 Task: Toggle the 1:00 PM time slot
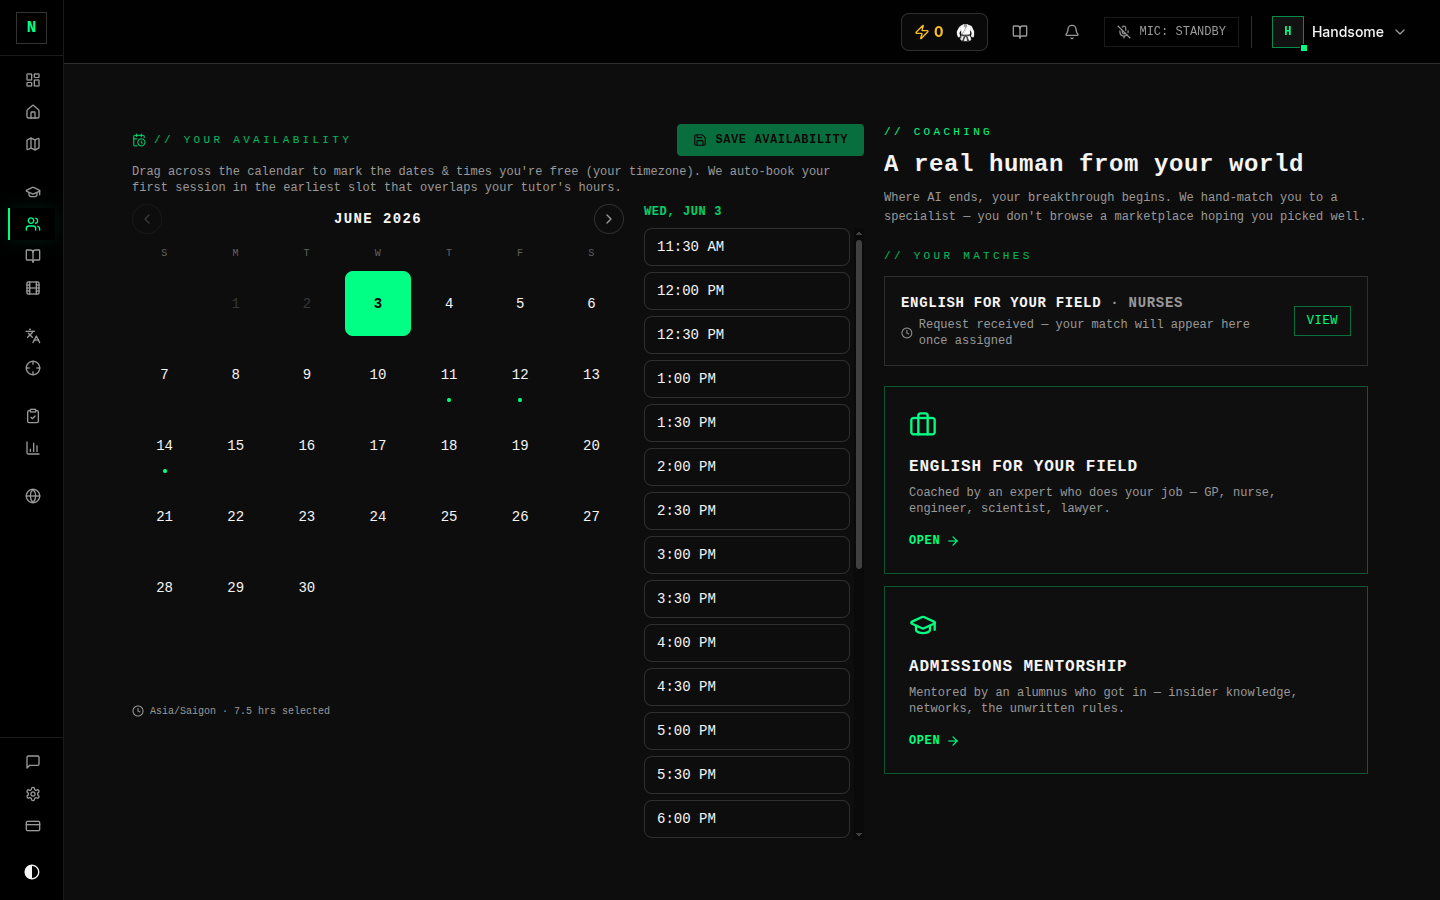(747, 379)
